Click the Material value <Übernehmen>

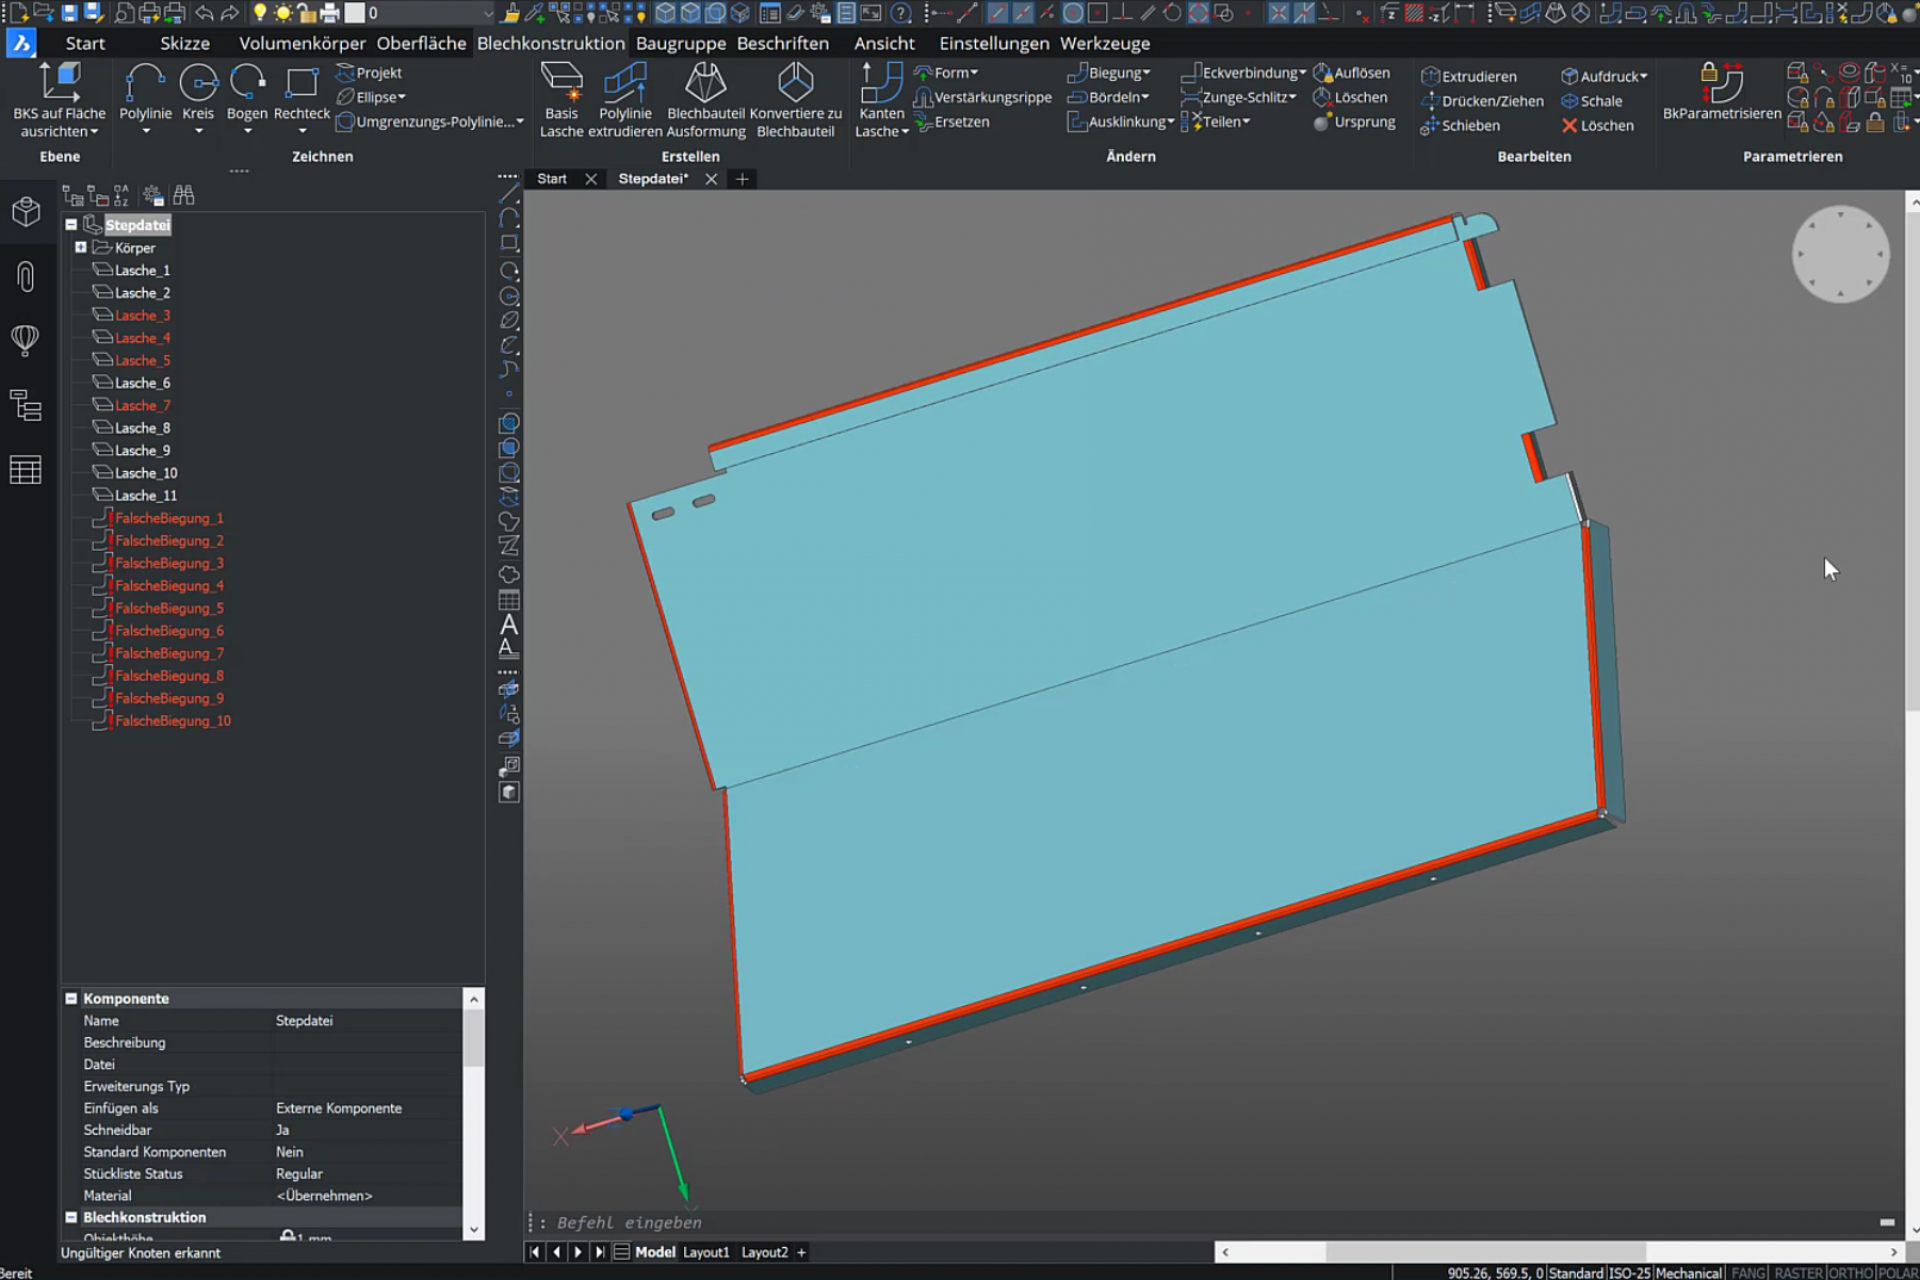coord(324,1195)
